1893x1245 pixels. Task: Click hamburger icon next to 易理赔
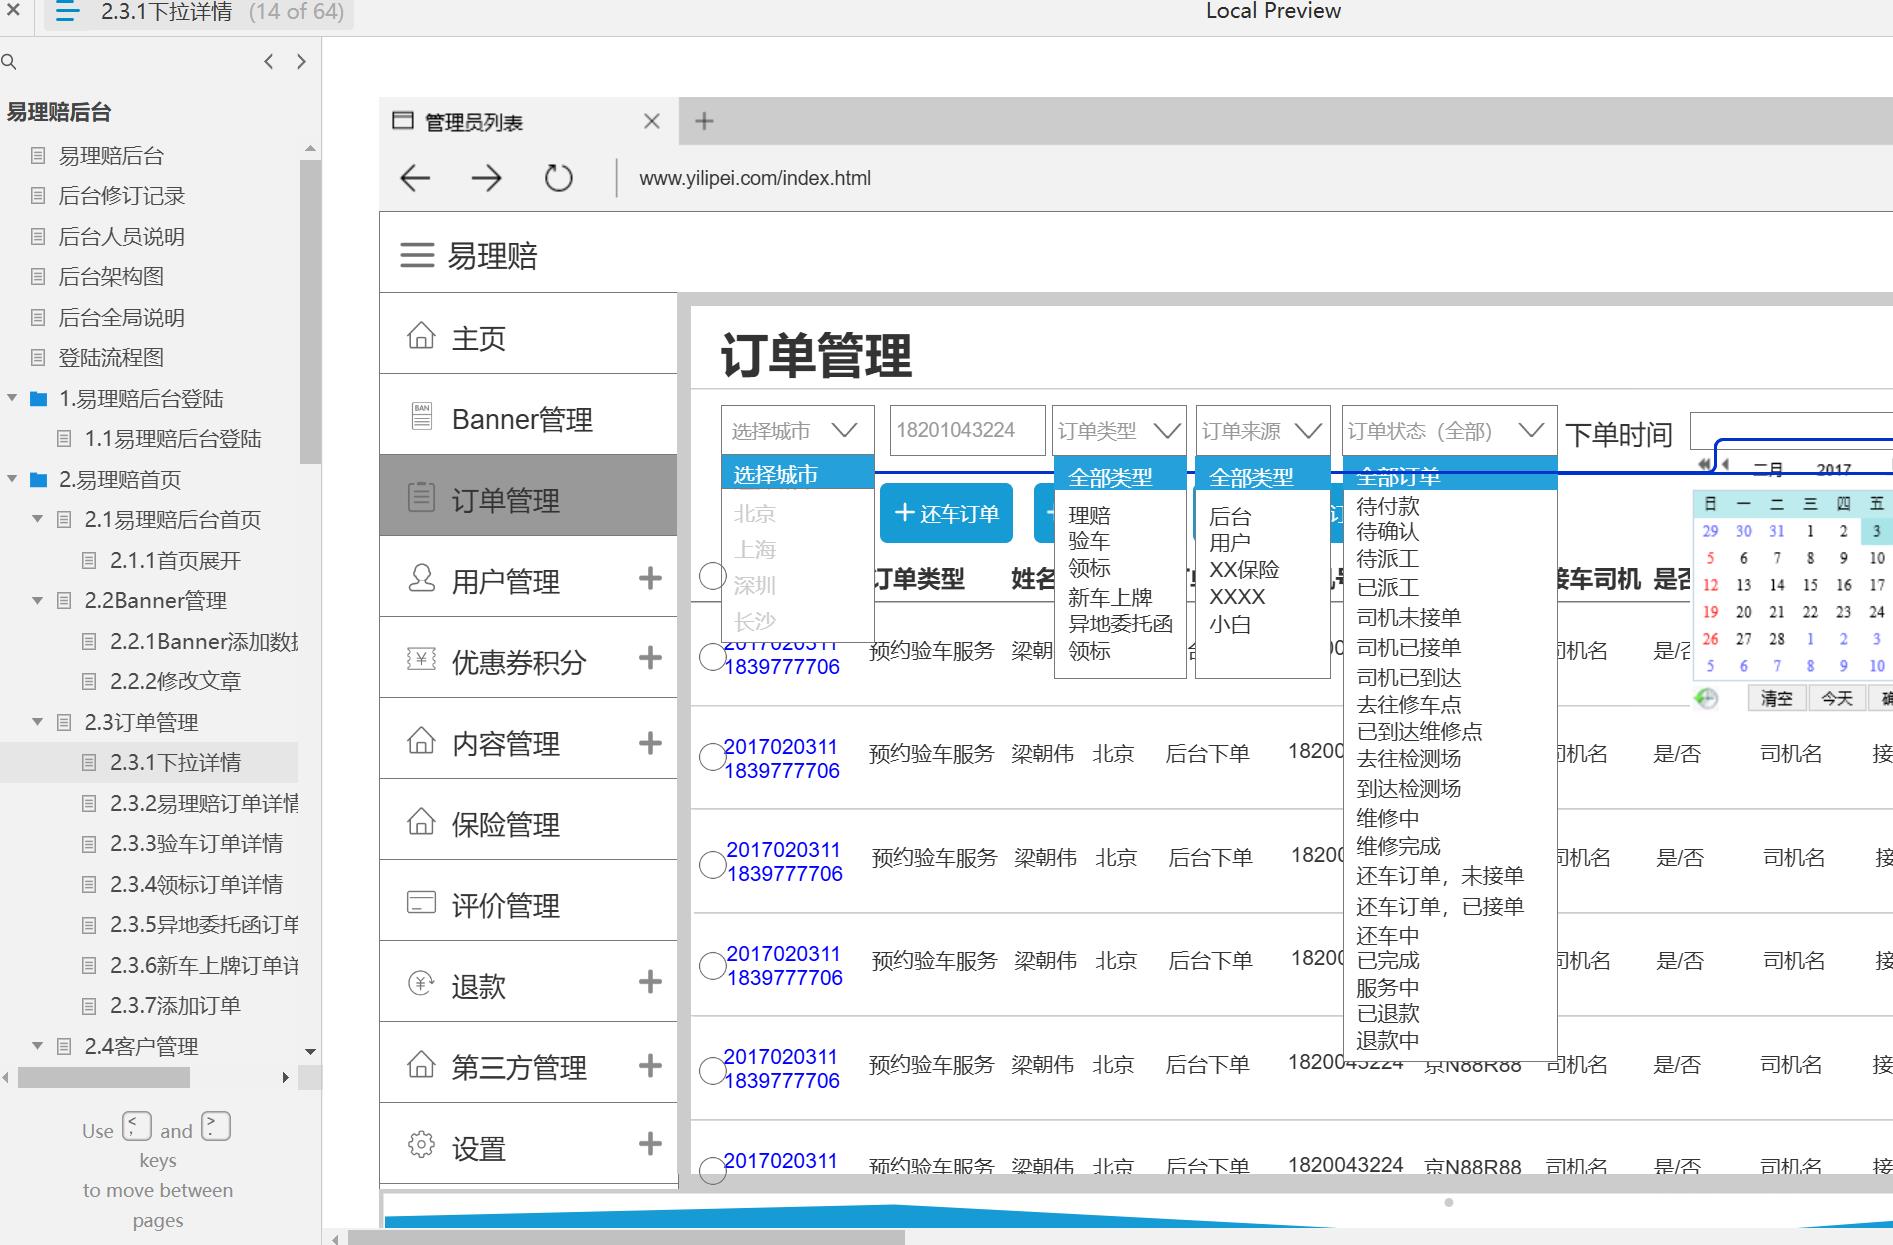417,255
